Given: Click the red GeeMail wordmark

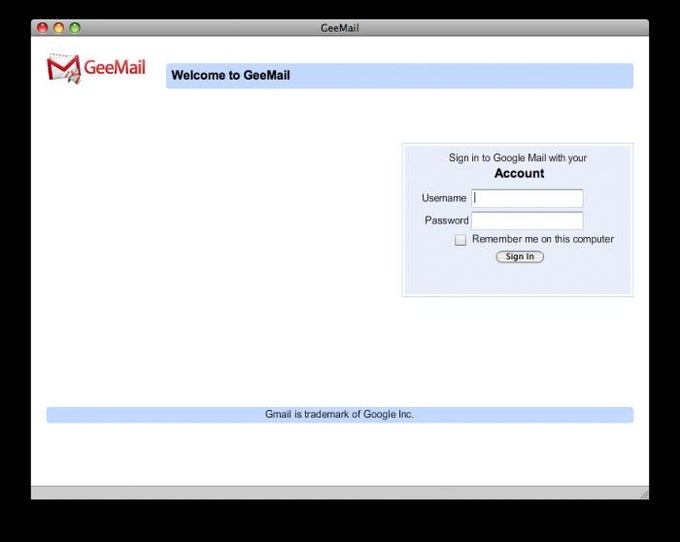Looking at the screenshot, I should click(x=114, y=68).
